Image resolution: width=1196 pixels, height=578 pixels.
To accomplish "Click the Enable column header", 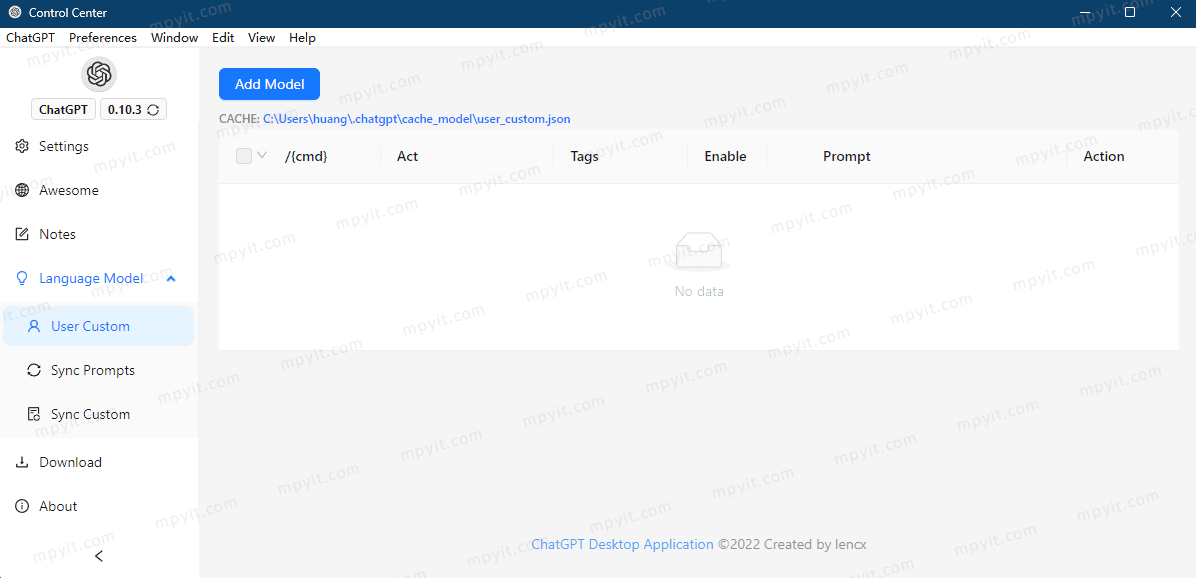I will (725, 156).
